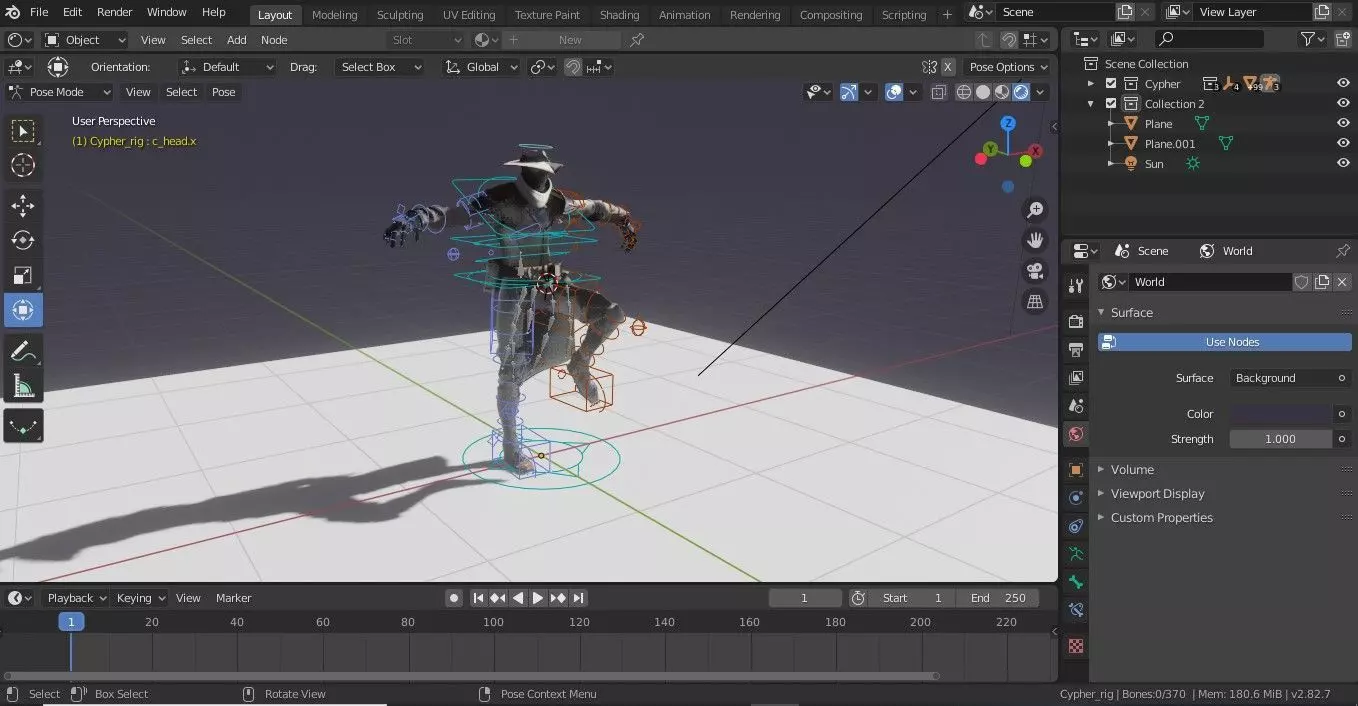Image resolution: width=1358 pixels, height=706 pixels.
Task: Switch to UV Editing workspace tab
Action: tap(469, 15)
